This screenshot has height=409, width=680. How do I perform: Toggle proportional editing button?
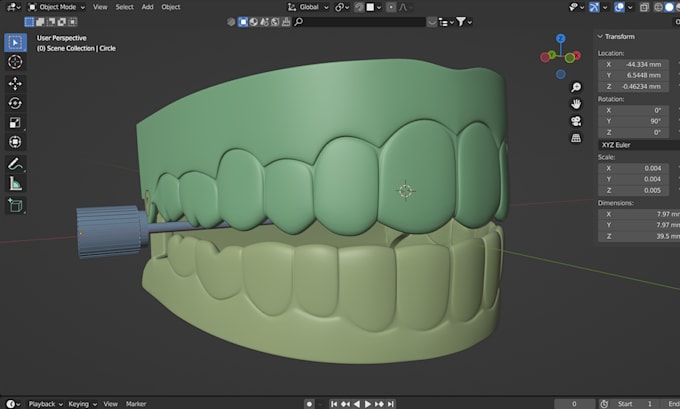pos(391,7)
